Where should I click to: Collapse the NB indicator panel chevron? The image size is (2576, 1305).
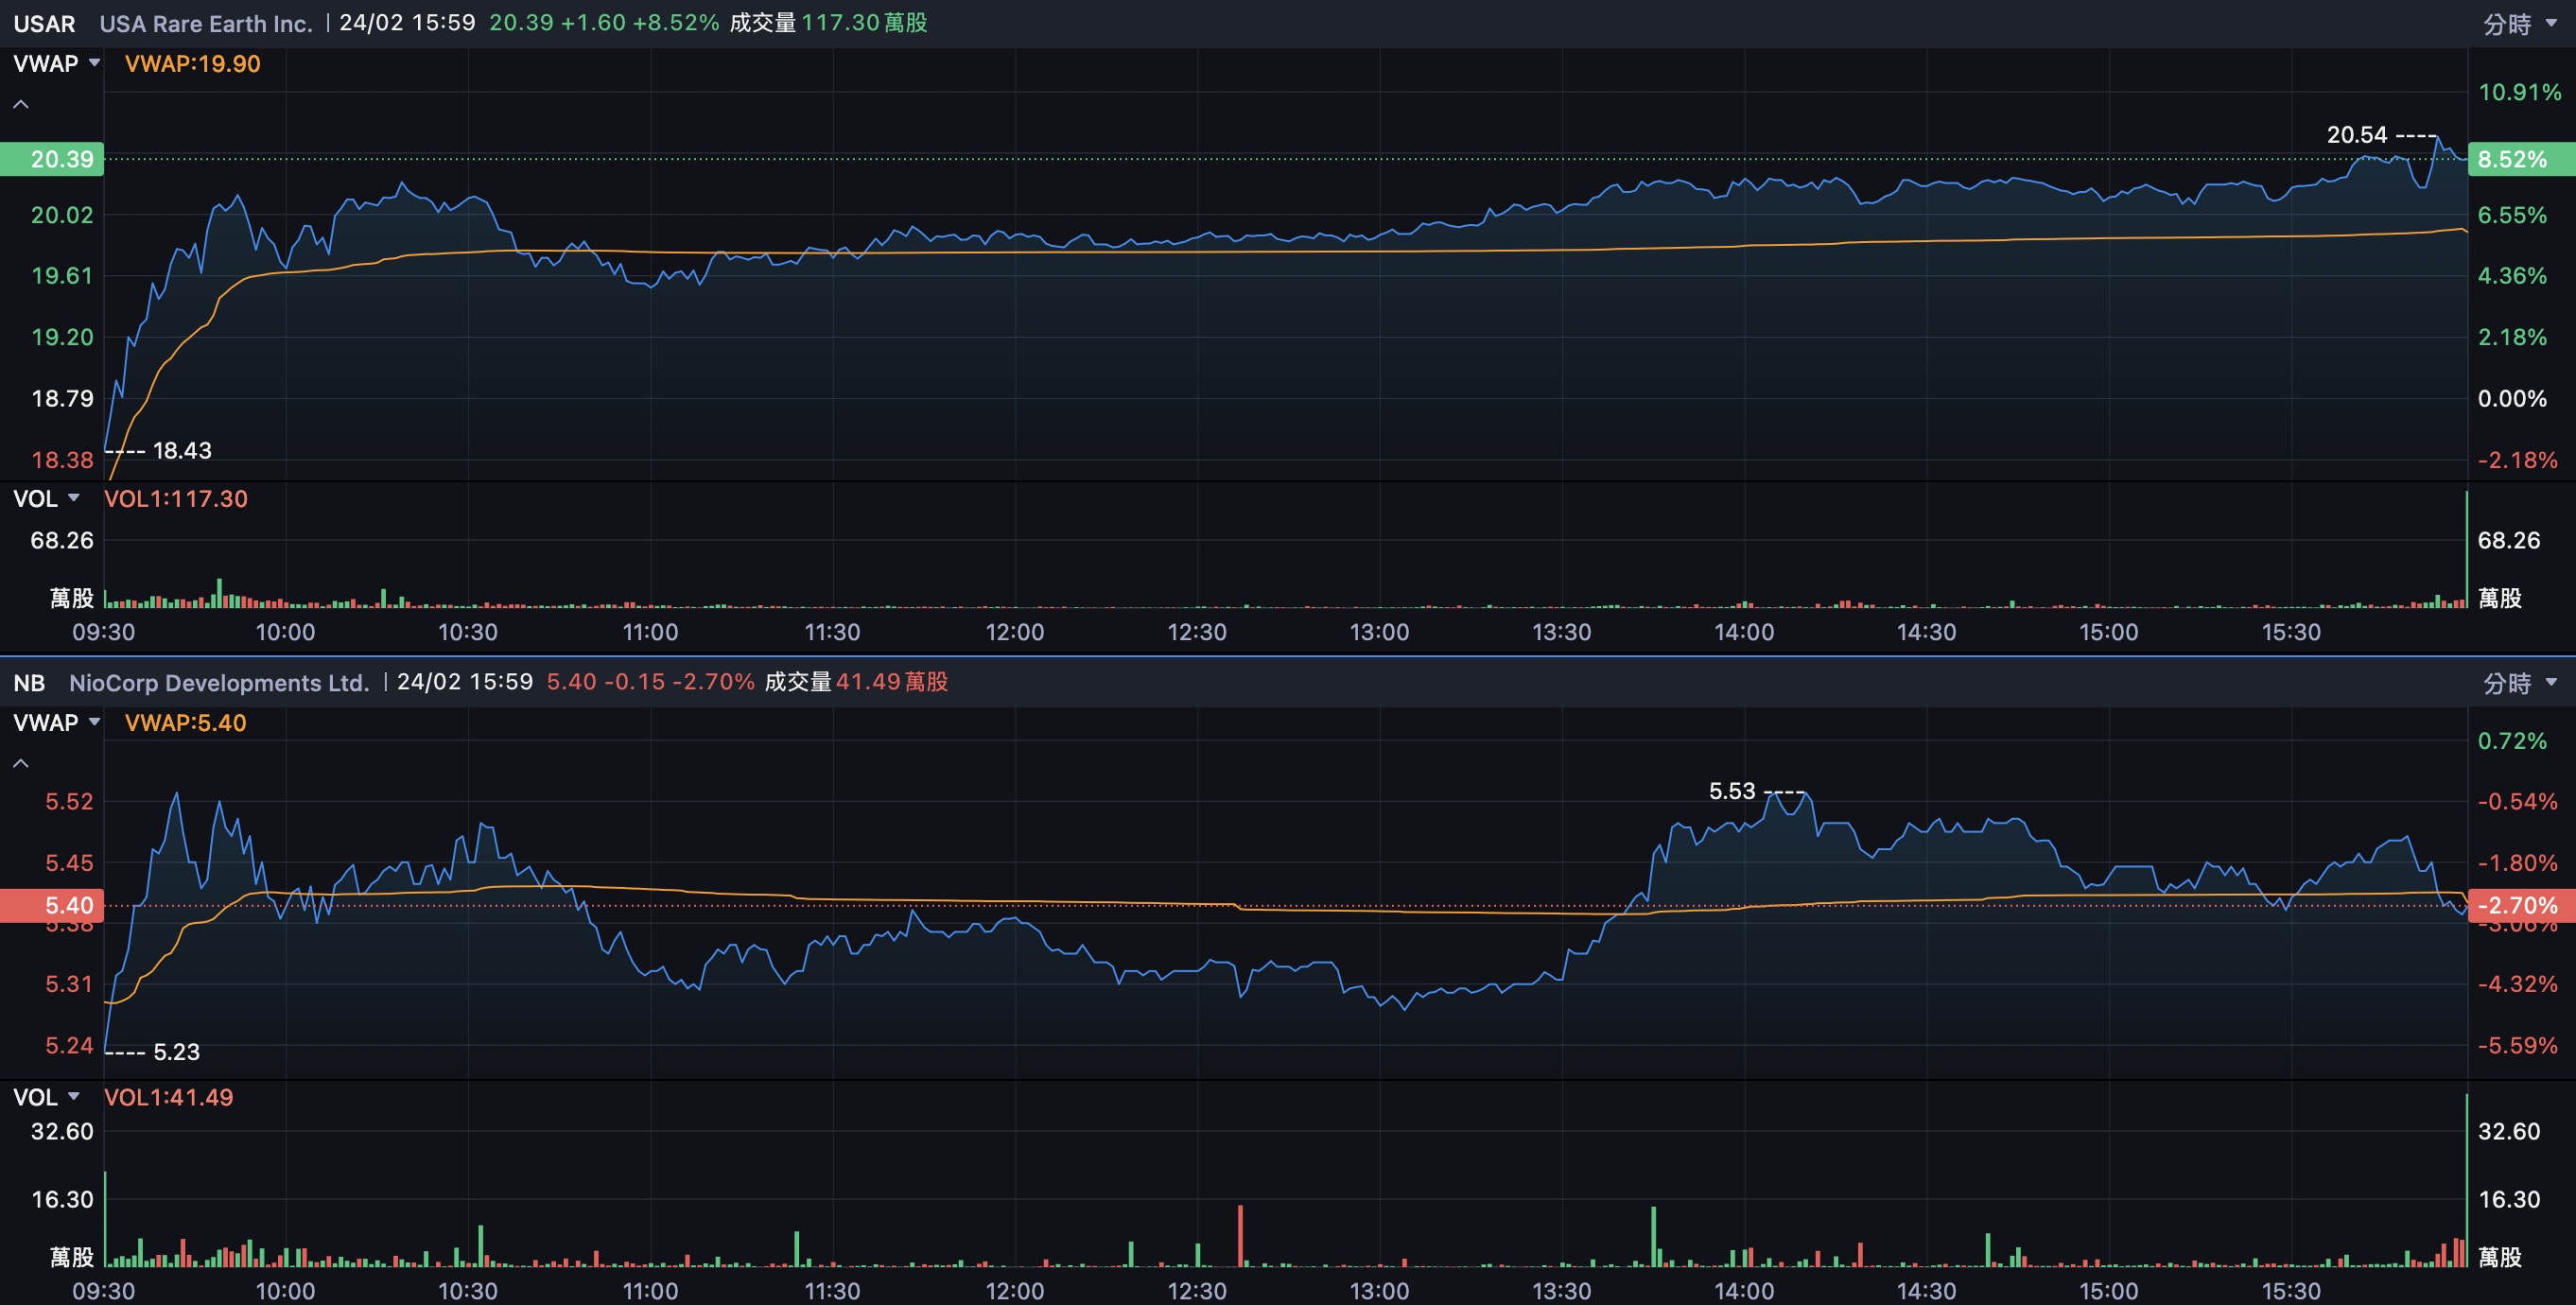20,763
